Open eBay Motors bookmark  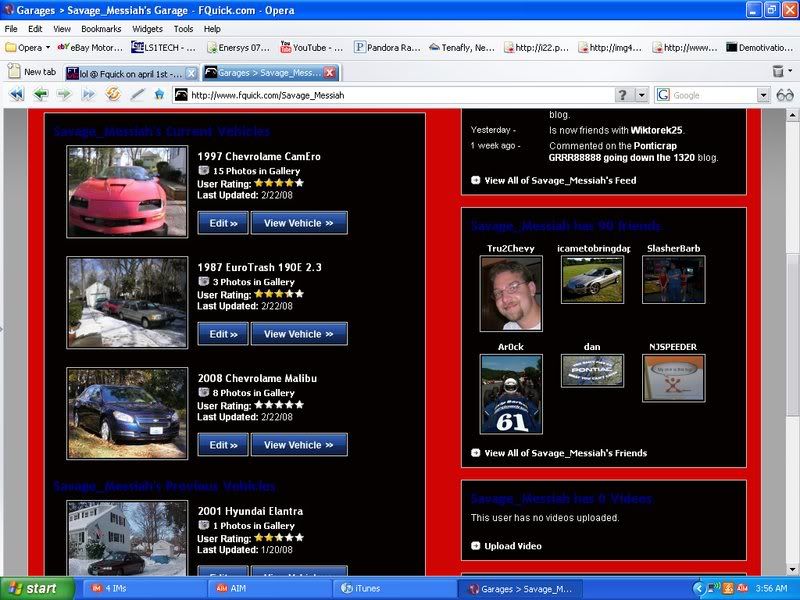click(90, 47)
